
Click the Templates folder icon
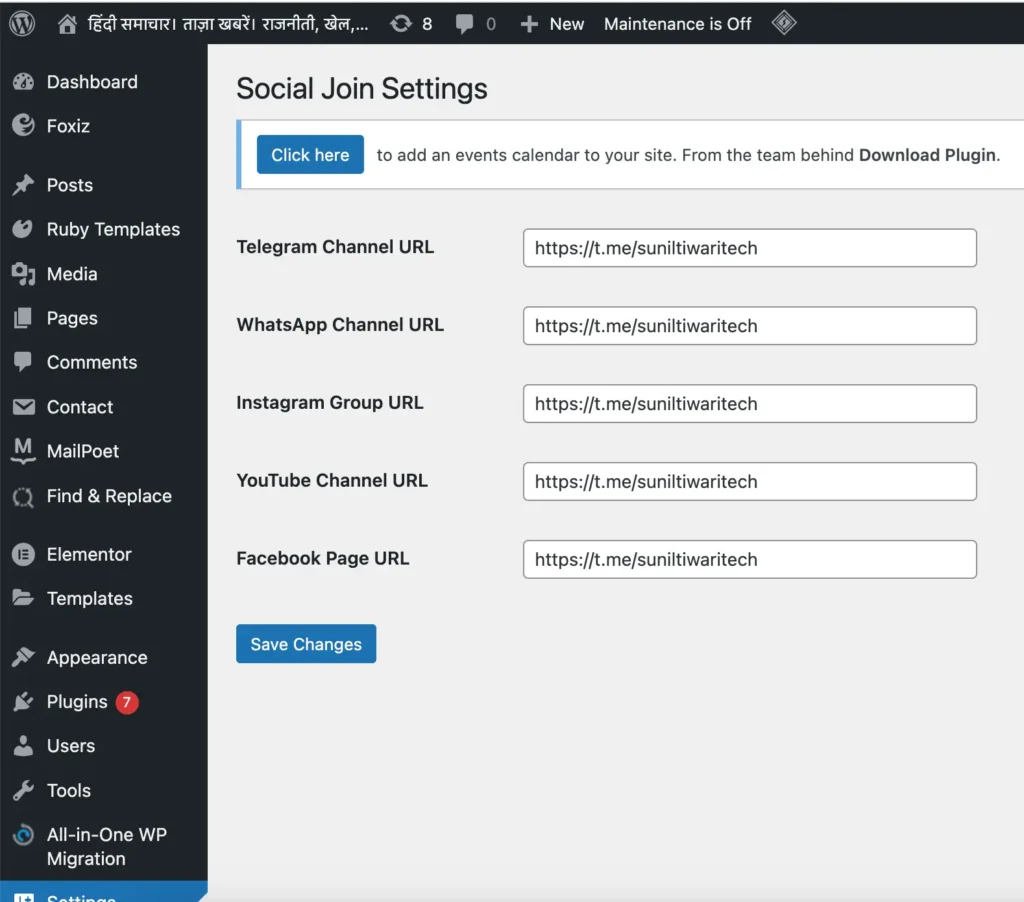23,598
